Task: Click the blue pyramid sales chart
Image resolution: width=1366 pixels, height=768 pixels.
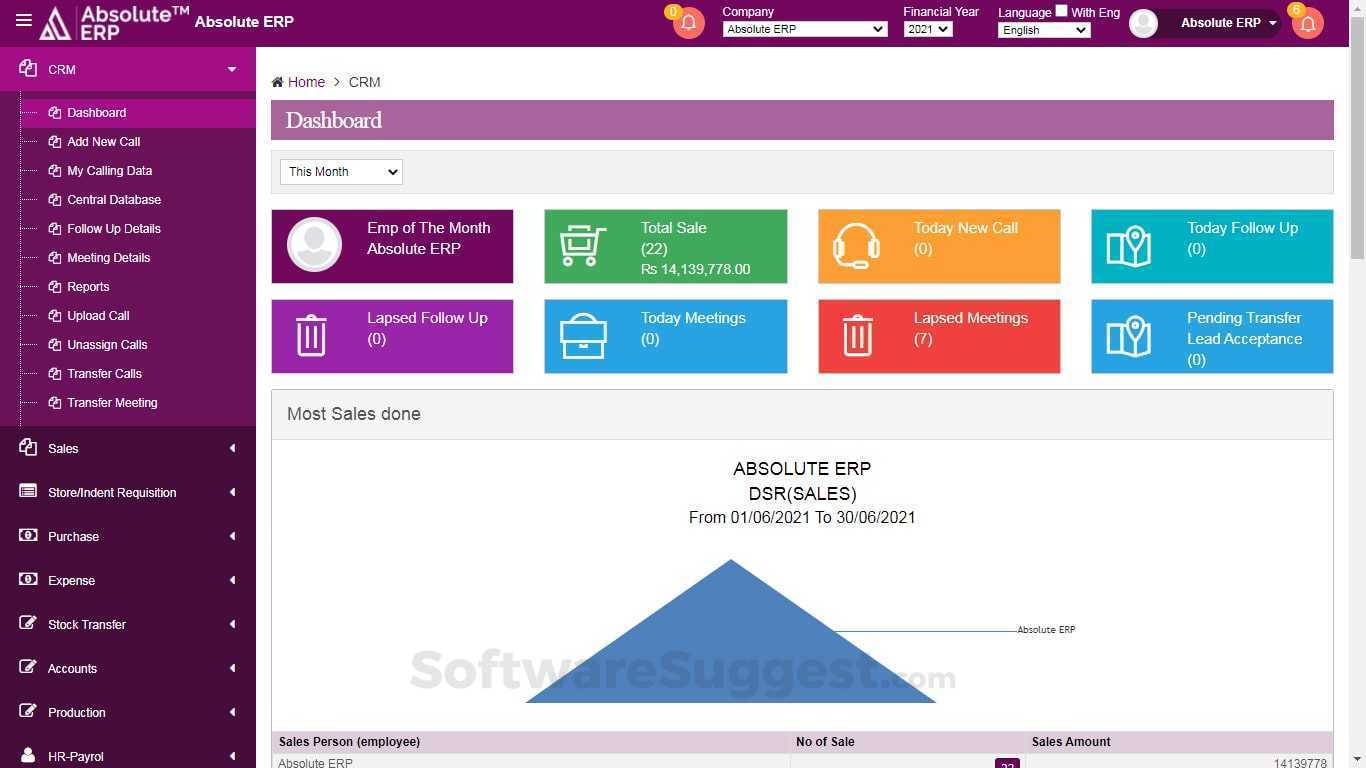Action: [731, 631]
